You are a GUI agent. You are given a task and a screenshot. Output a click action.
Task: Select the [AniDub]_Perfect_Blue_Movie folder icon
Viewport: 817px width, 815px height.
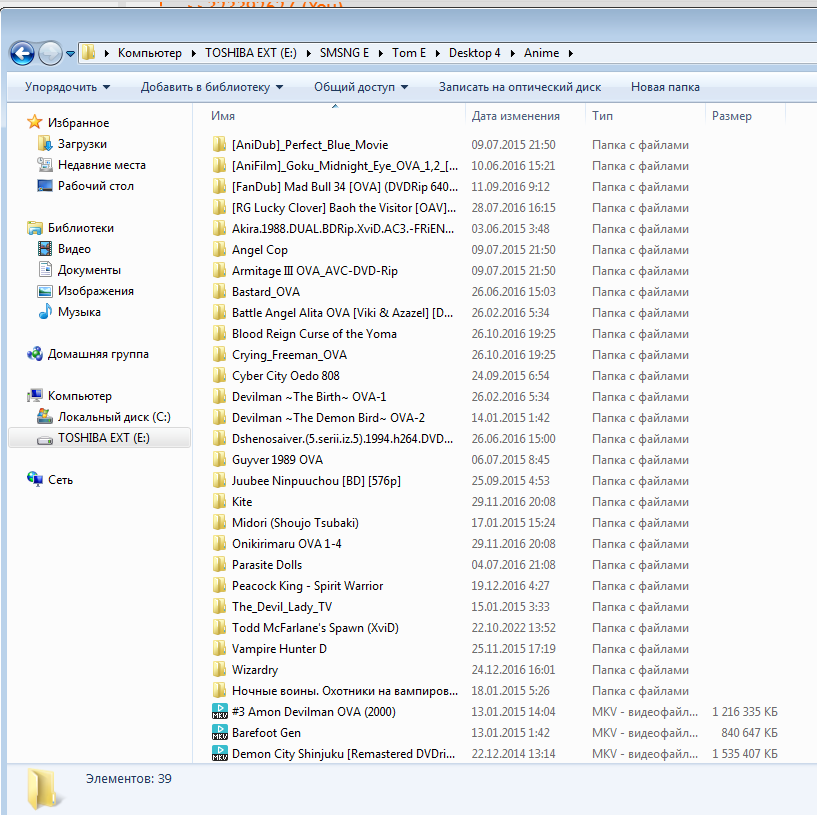coord(219,144)
